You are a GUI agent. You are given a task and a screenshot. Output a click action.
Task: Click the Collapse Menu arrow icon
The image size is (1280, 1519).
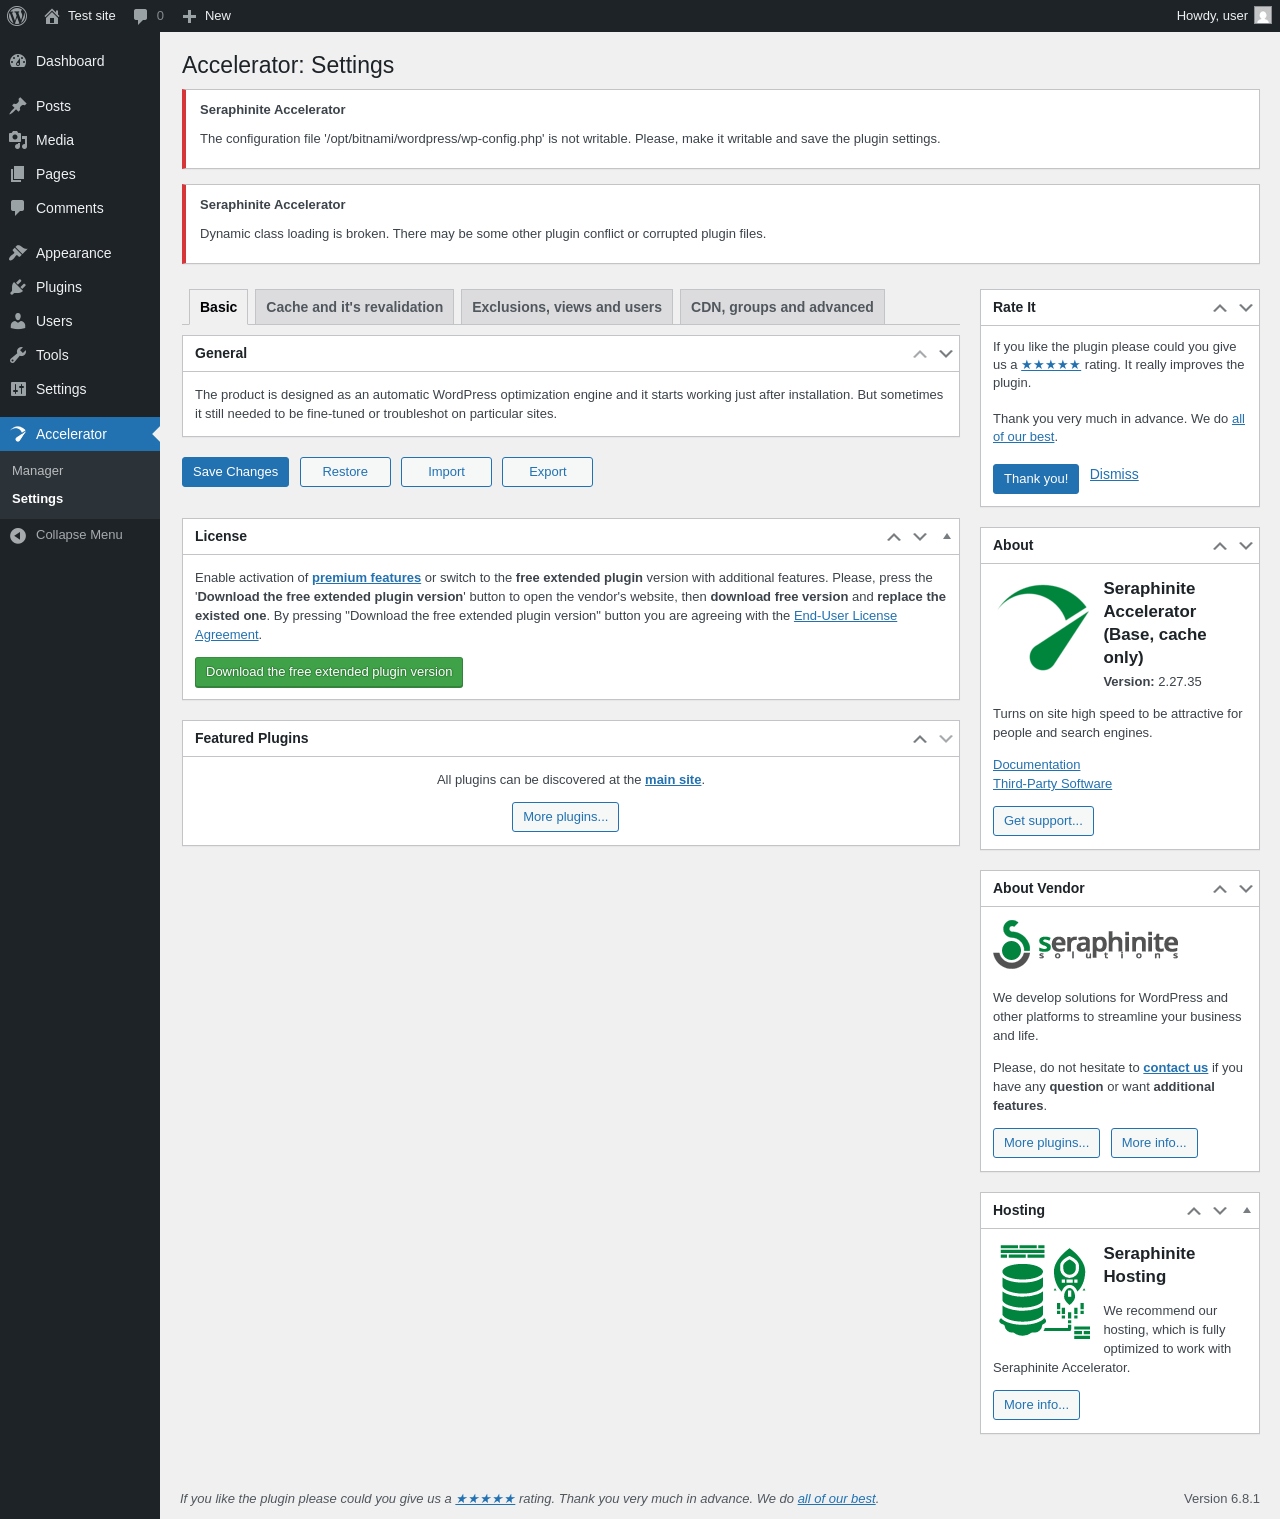(18, 535)
